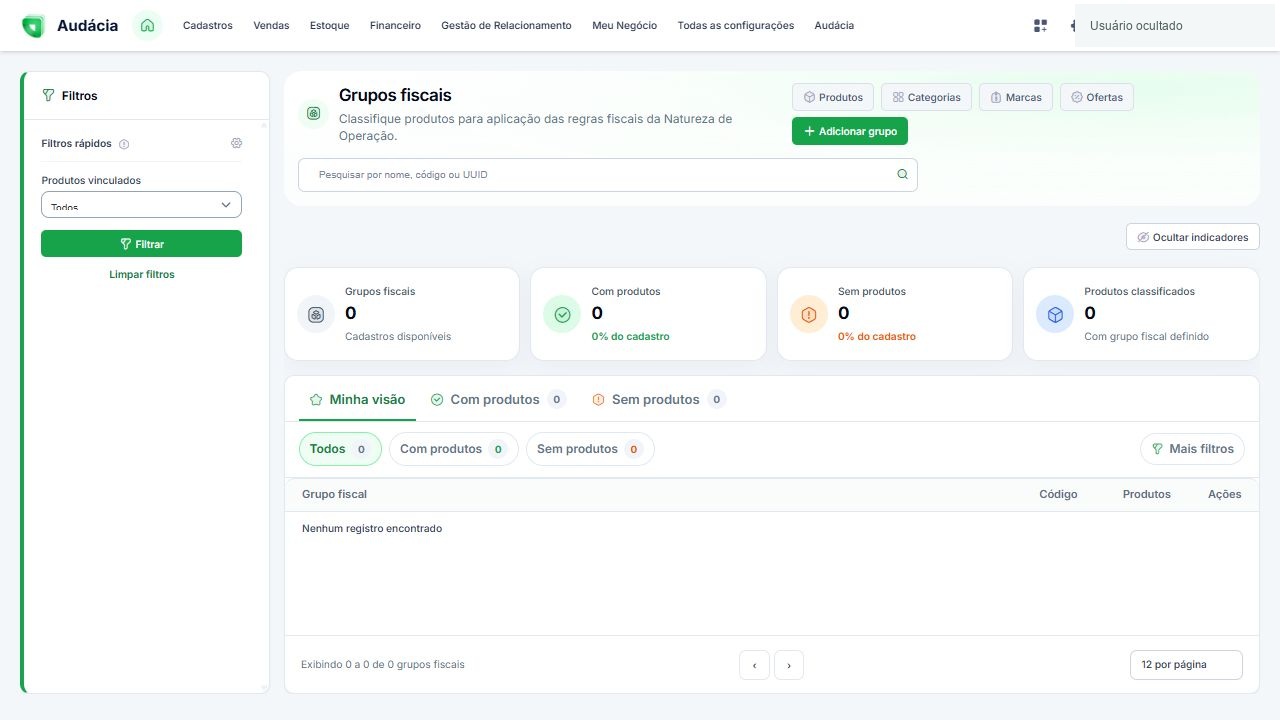Go to previous page arrow
The width and height of the screenshot is (1280, 720).
pyautogui.click(x=754, y=665)
